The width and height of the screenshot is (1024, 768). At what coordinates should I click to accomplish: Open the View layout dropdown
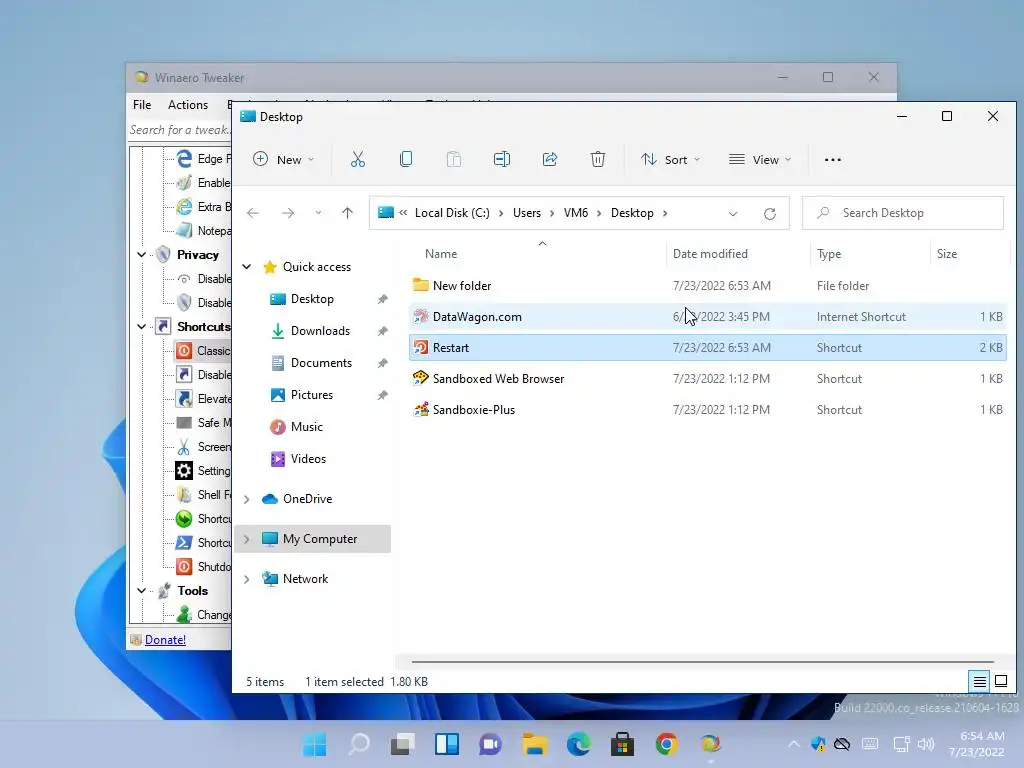click(760, 159)
